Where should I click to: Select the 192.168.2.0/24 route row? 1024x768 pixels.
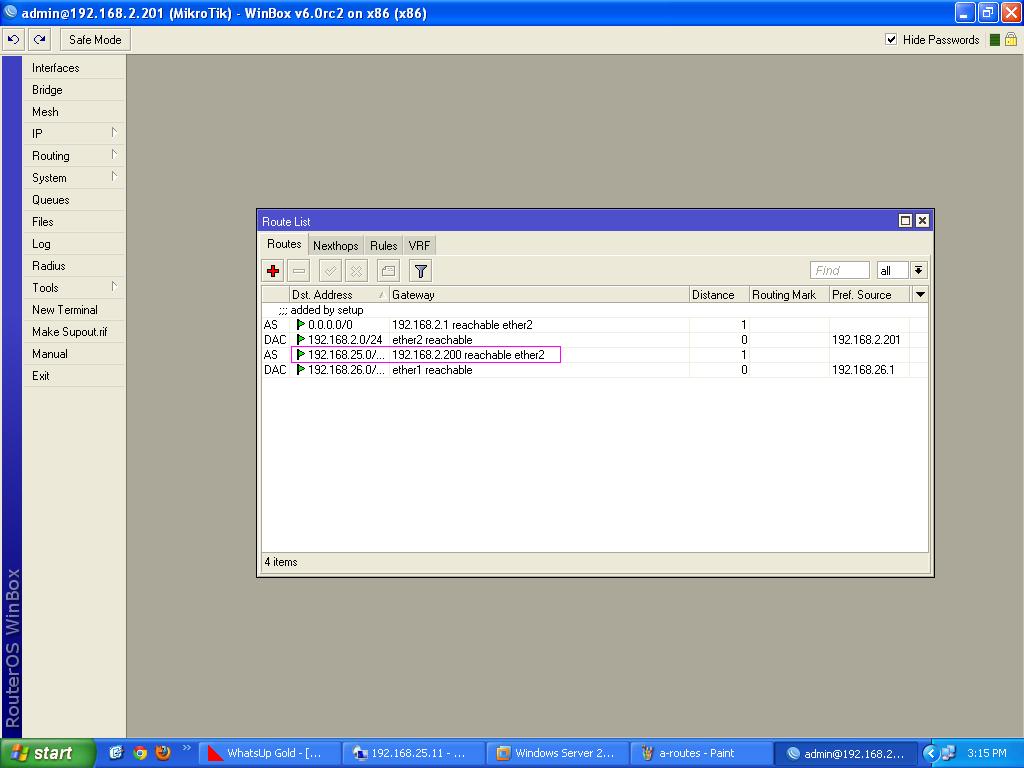[594, 340]
